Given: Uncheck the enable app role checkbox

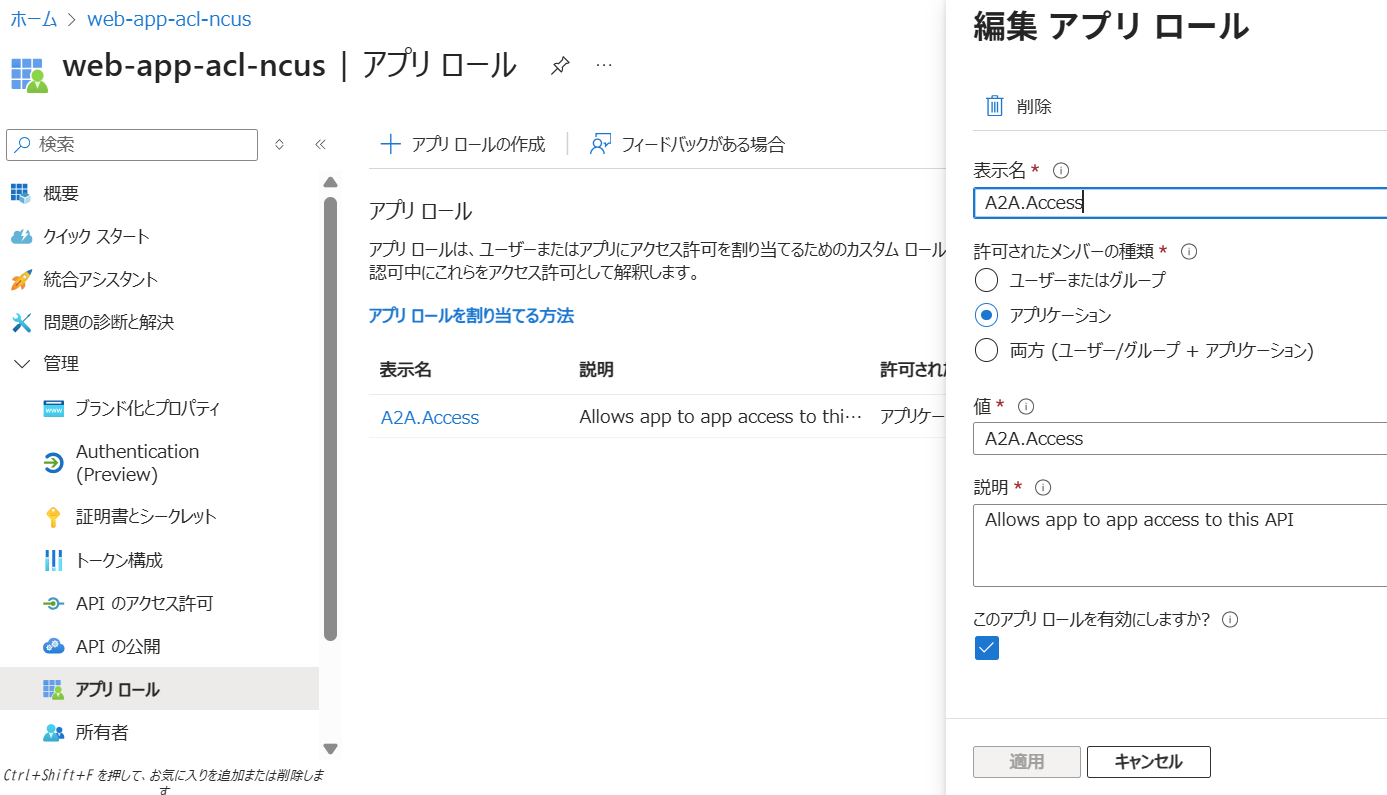Looking at the screenshot, I should (x=986, y=648).
